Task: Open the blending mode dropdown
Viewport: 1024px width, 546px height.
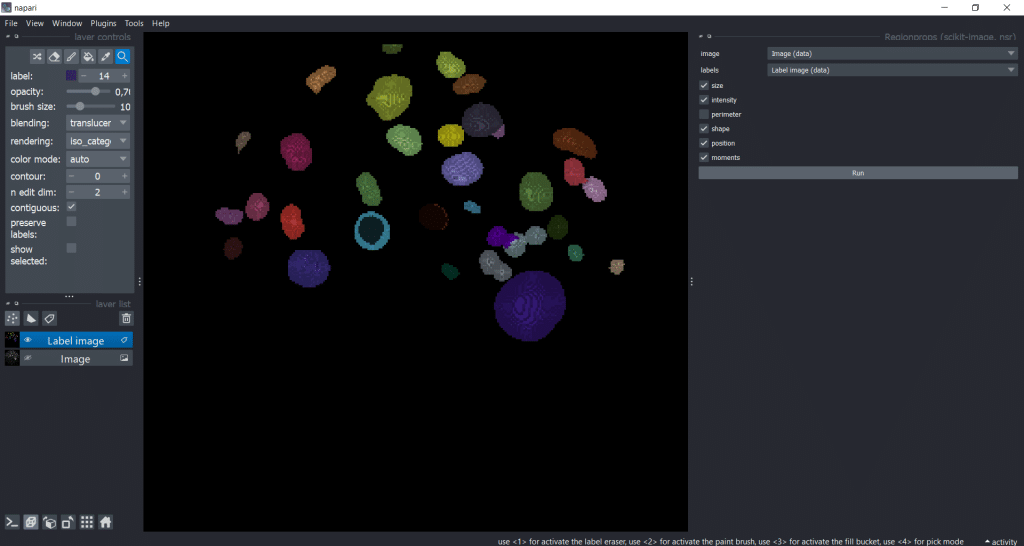Action: click(98, 123)
